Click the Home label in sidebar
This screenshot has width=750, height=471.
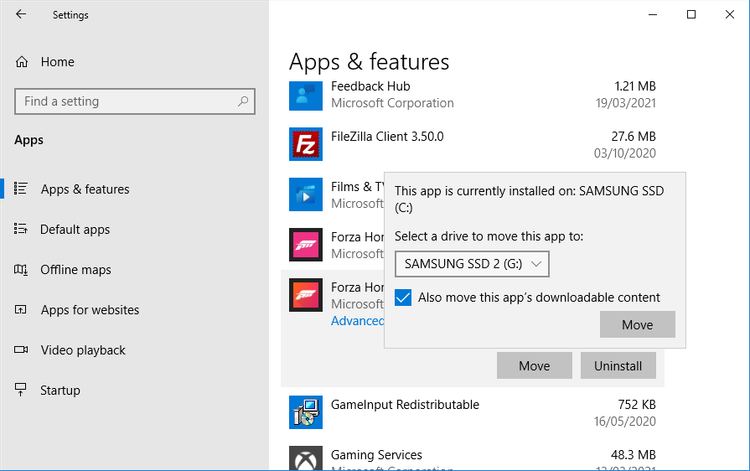click(57, 62)
